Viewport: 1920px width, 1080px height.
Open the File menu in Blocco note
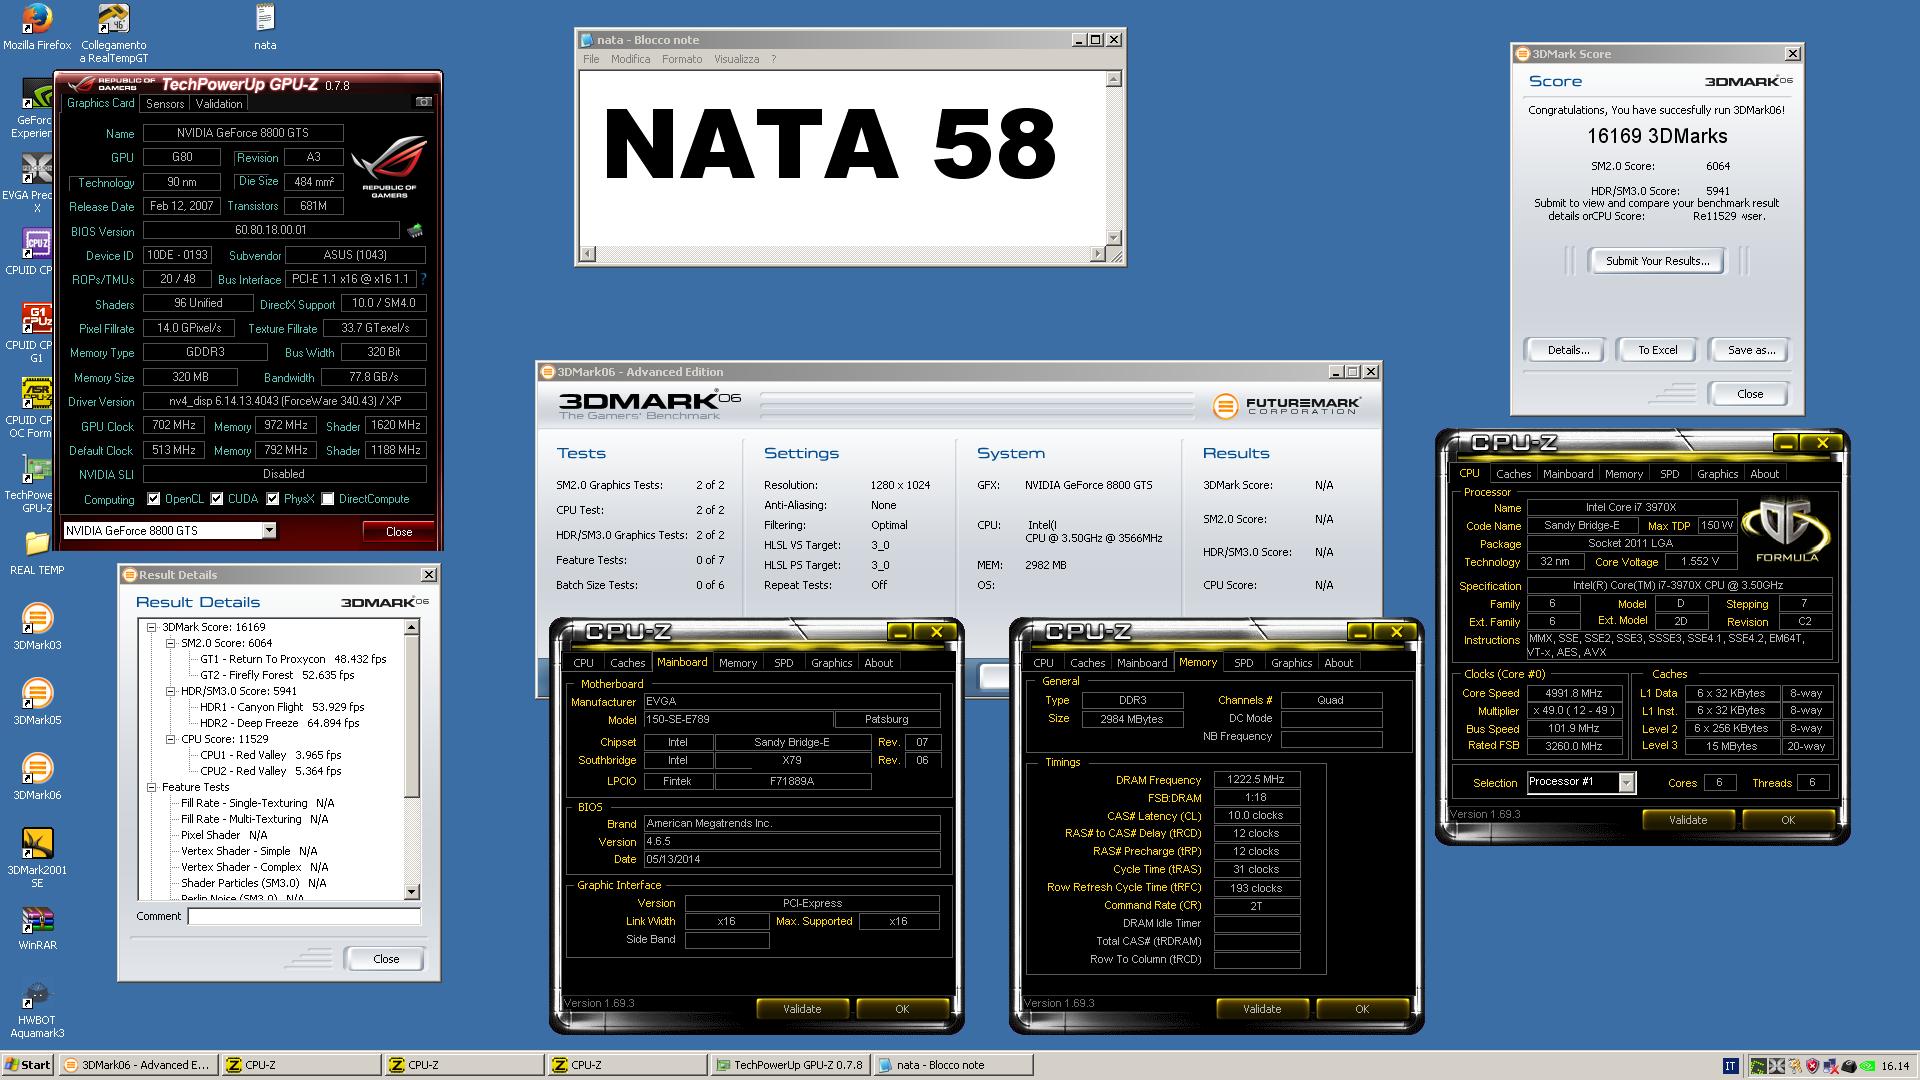[x=591, y=59]
